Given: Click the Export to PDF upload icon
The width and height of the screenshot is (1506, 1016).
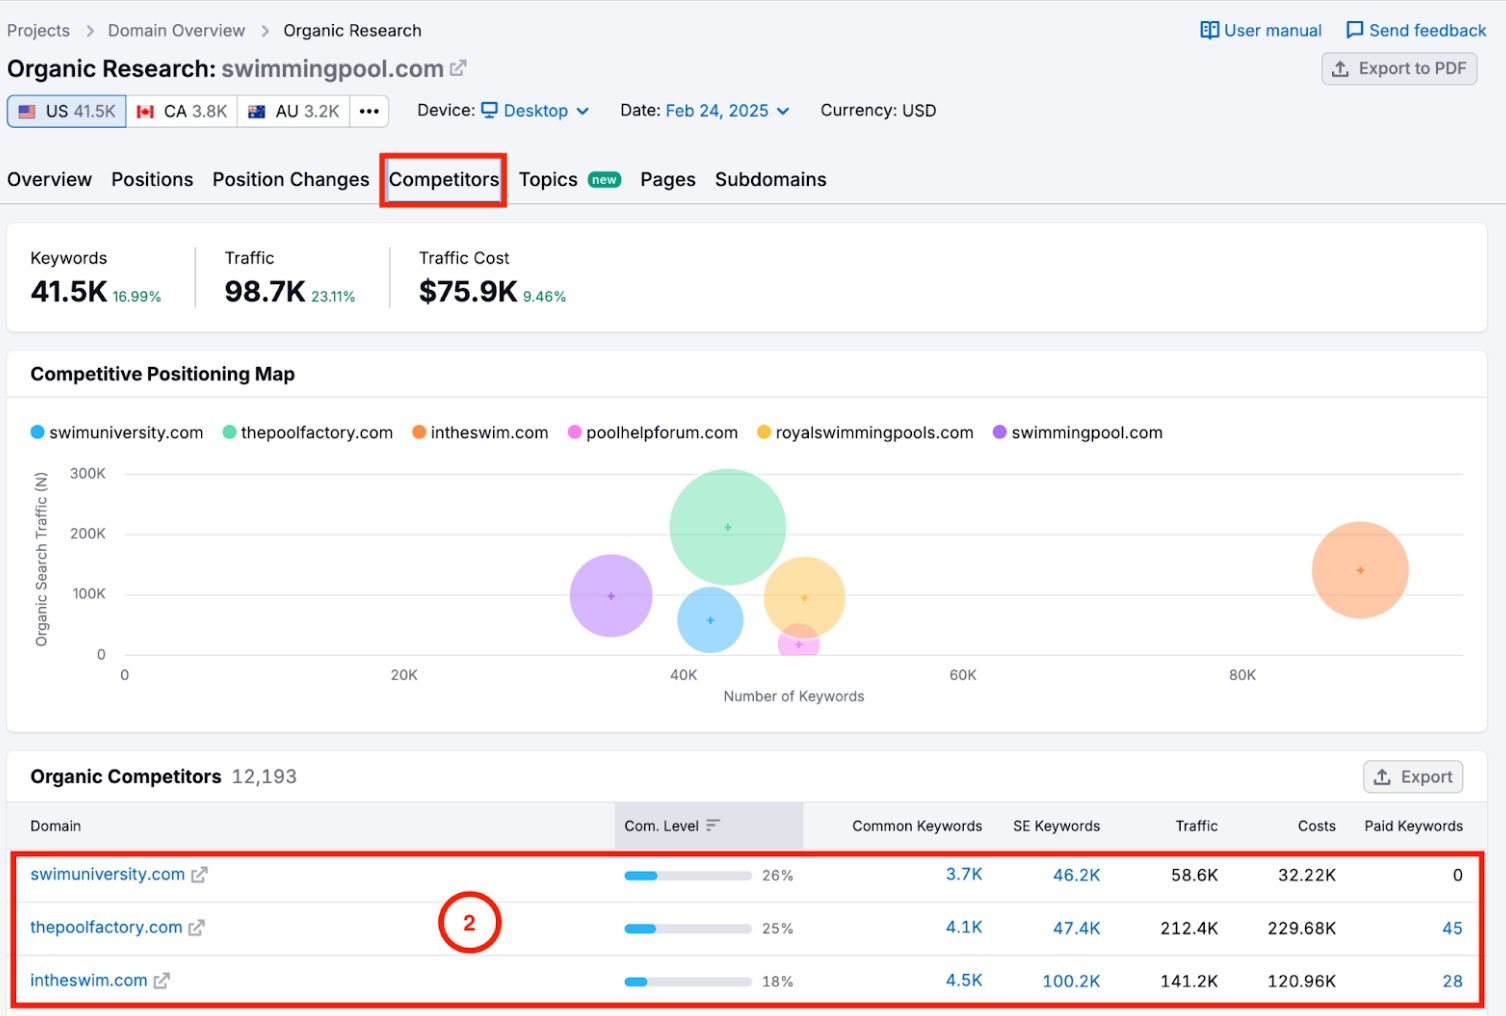Looking at the screenshot, I should (1340, 69).
